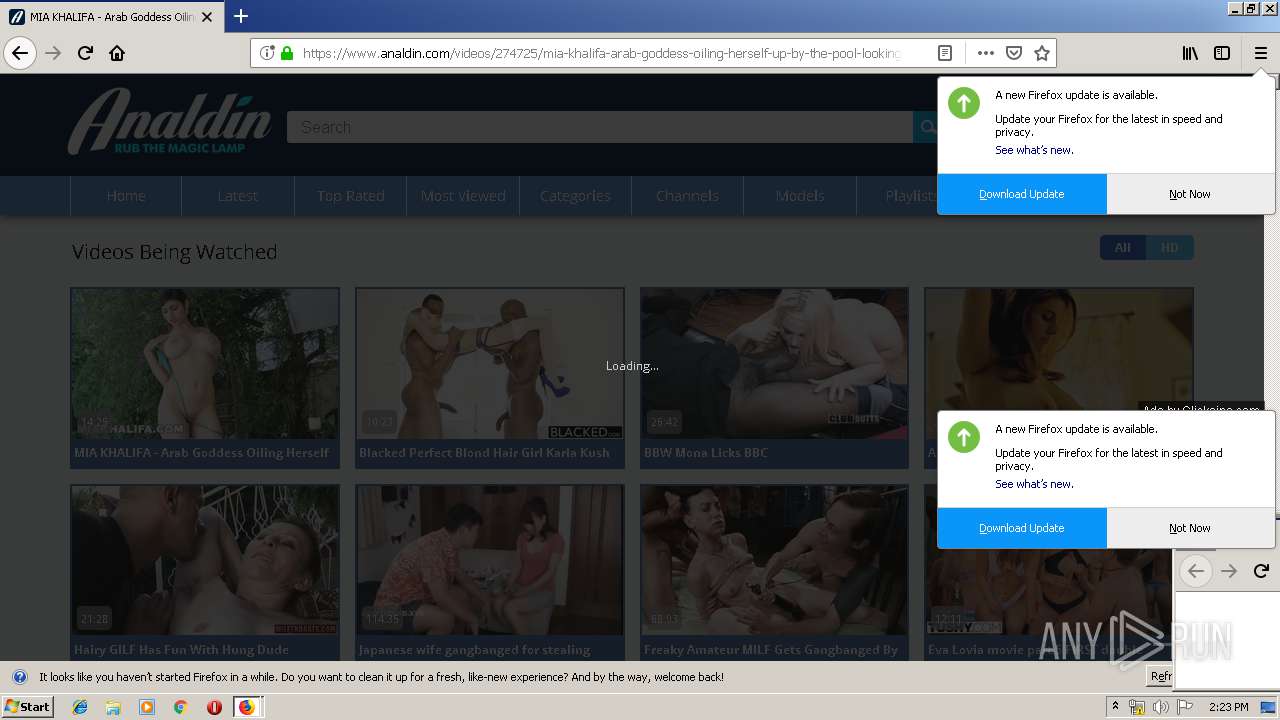The image size is (1280, 720).
Task: Launch Internet Explorer from taskbar
Action: point(80,707)
